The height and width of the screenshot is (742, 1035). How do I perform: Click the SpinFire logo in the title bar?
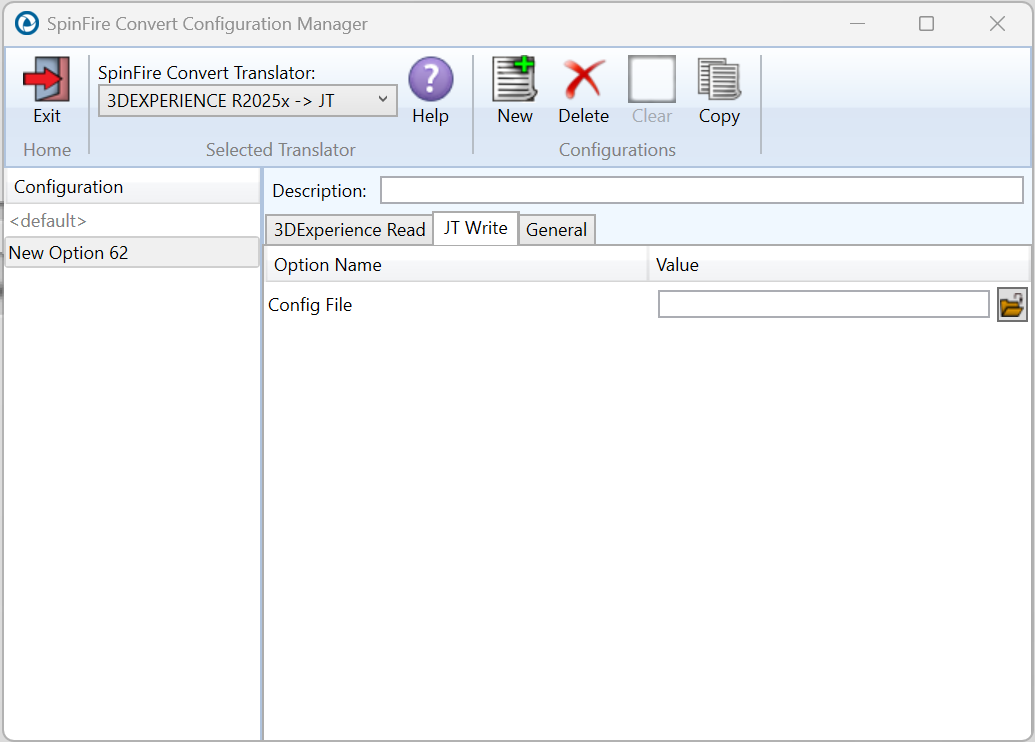point(27,24)
